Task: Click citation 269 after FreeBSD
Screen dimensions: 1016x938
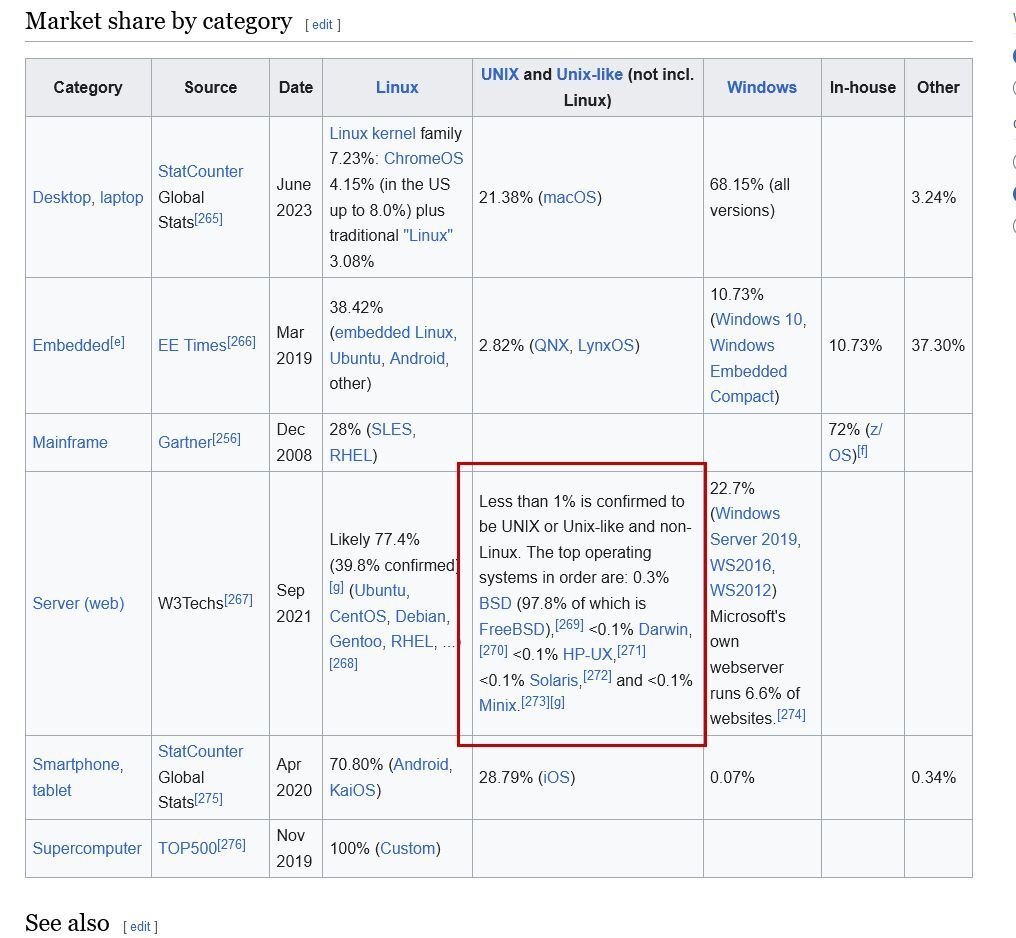Action: point(570,624)
